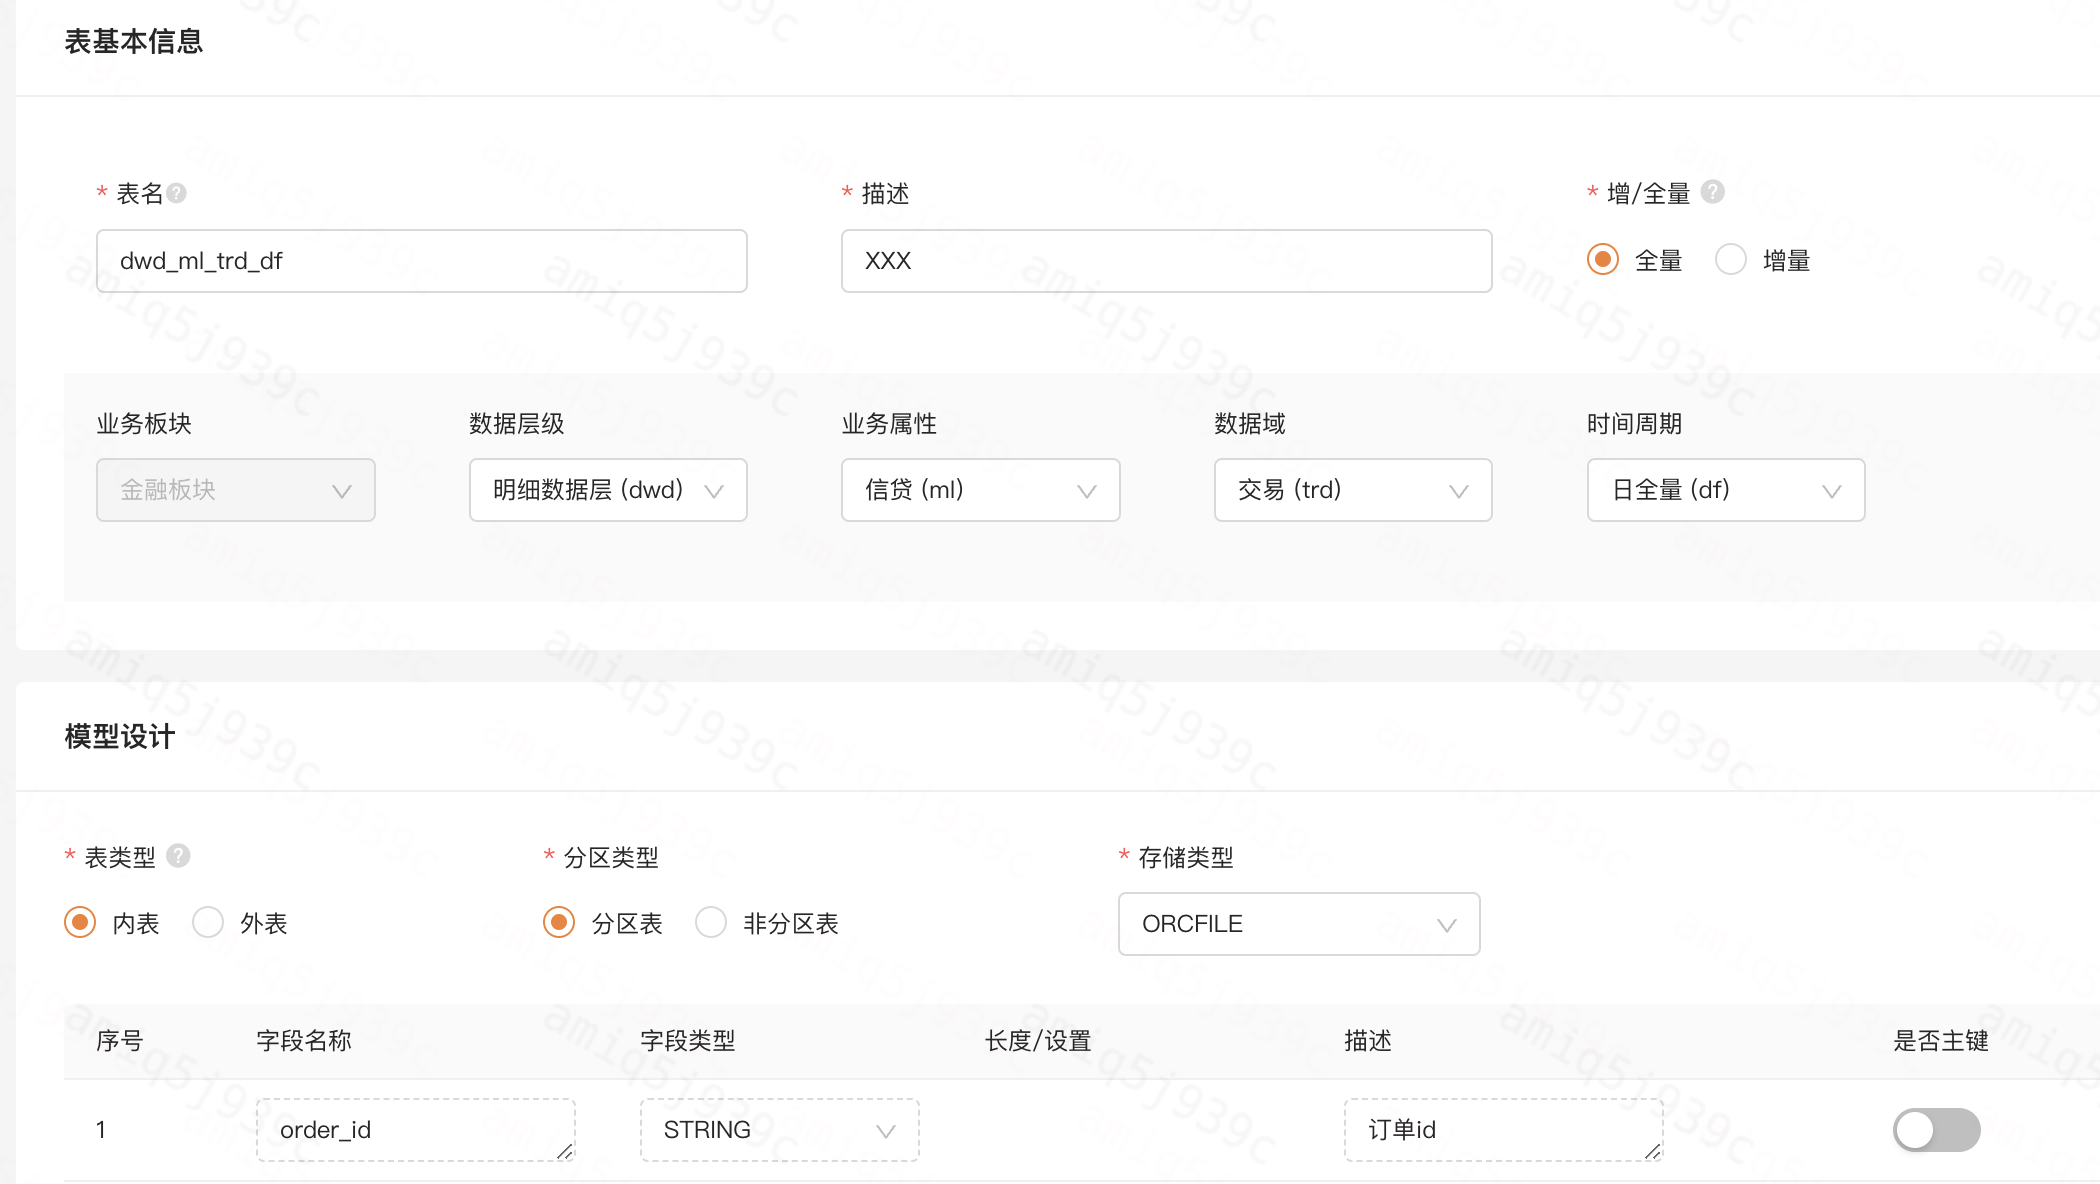This screenshot has width=2100, height=1184.
Task: Click the 描述 input containing XXX
Action: (1166, 261)
